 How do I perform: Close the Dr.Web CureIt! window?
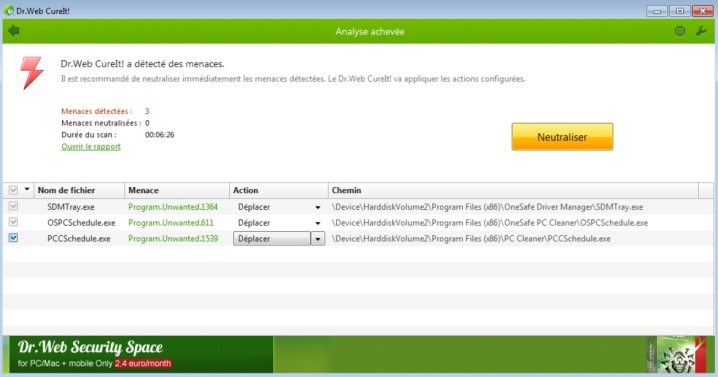(702, 11)
